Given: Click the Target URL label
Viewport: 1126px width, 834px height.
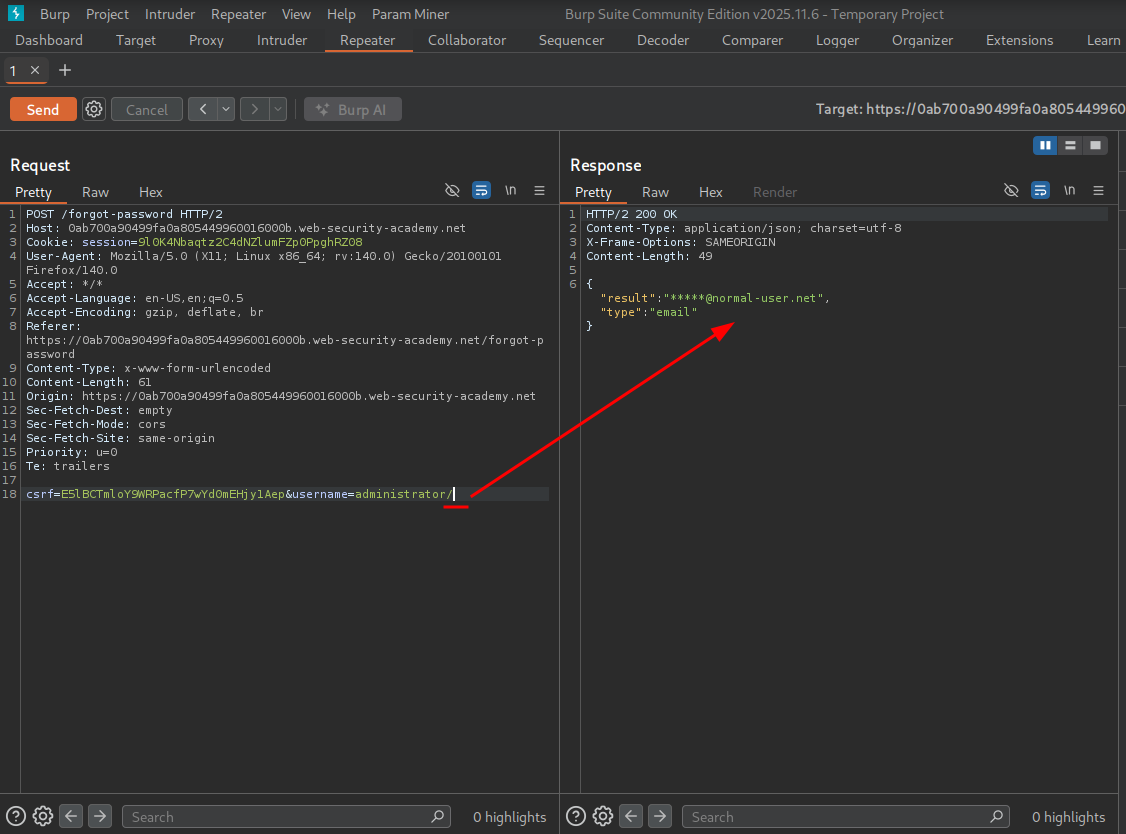Looking at the screenshot, I should (970, 109).
